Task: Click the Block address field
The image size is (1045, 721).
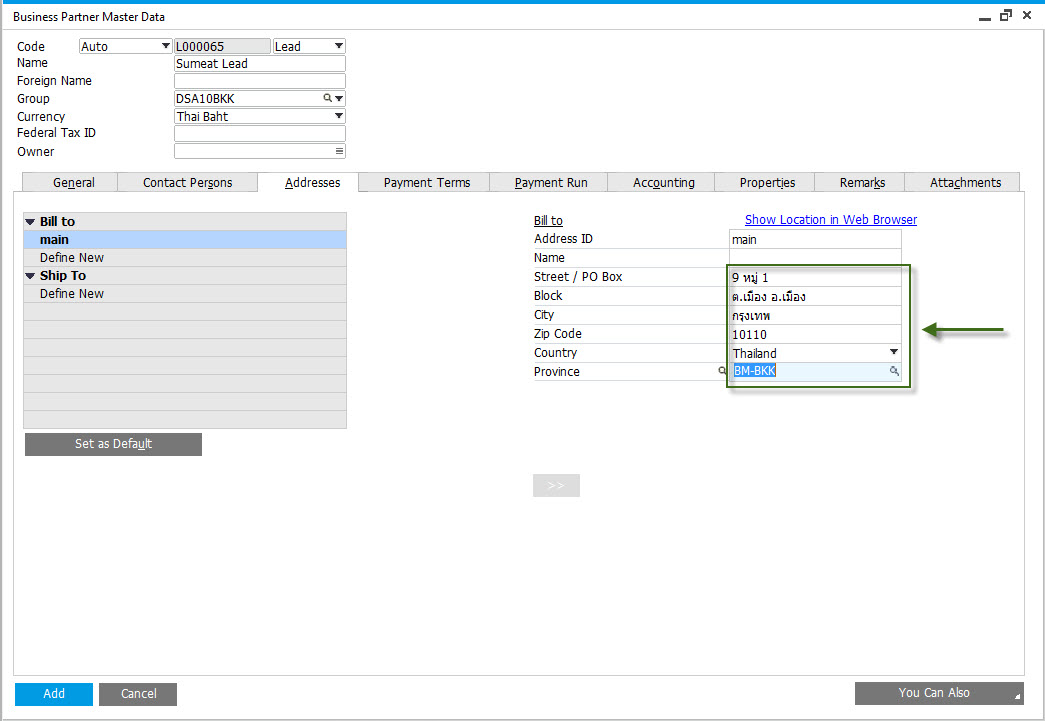Action: pyautogui.click(x=815, y=297)
